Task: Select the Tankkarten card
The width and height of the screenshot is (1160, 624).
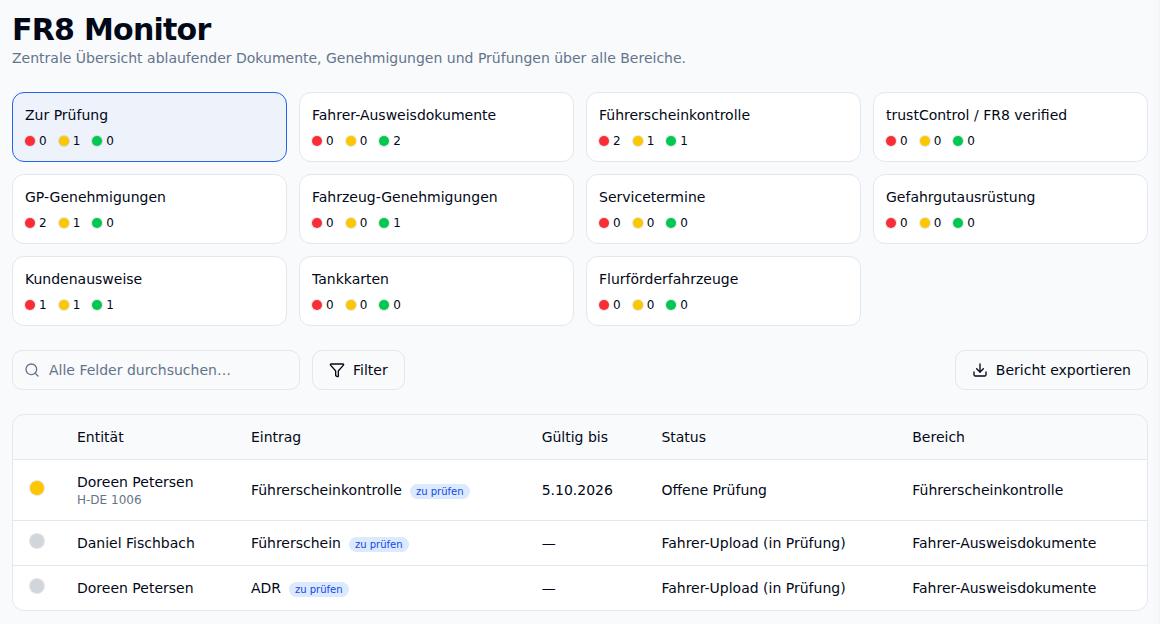Action: (436, 291)
